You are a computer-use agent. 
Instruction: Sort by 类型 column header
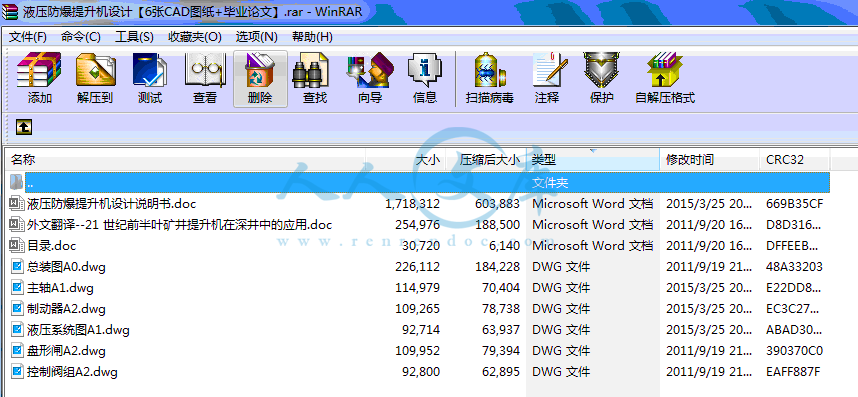(x=593, y=160)
